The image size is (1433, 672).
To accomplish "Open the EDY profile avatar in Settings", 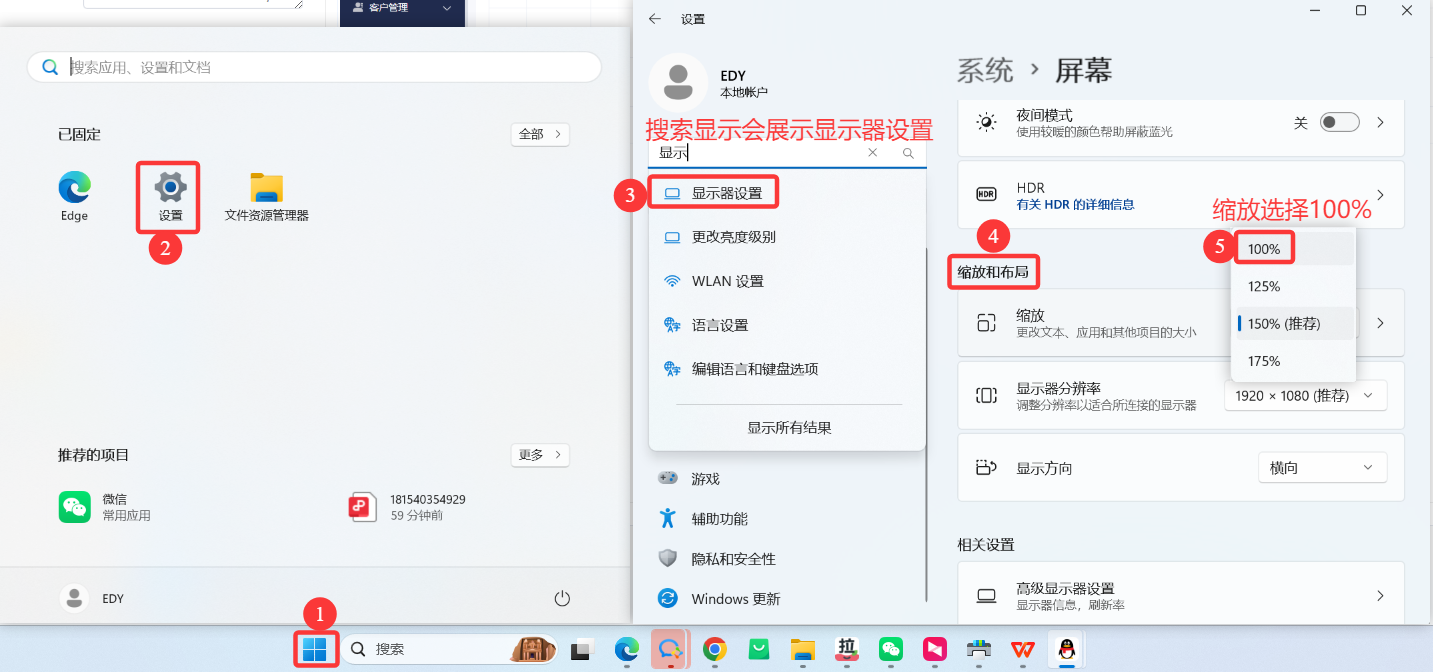I will (x=679, y=83).
